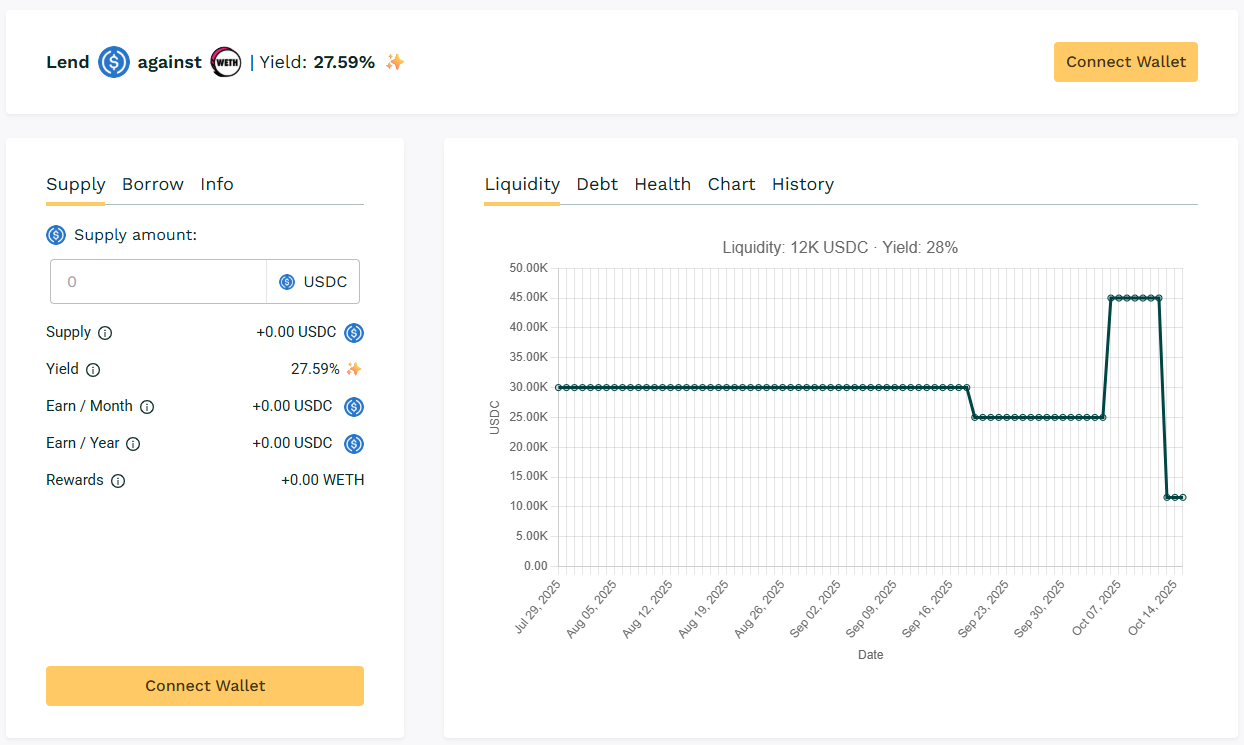This screenshot has height=745, width=1244.
Task: Click the Supply amount input field
Action: (x=158, y=282)
